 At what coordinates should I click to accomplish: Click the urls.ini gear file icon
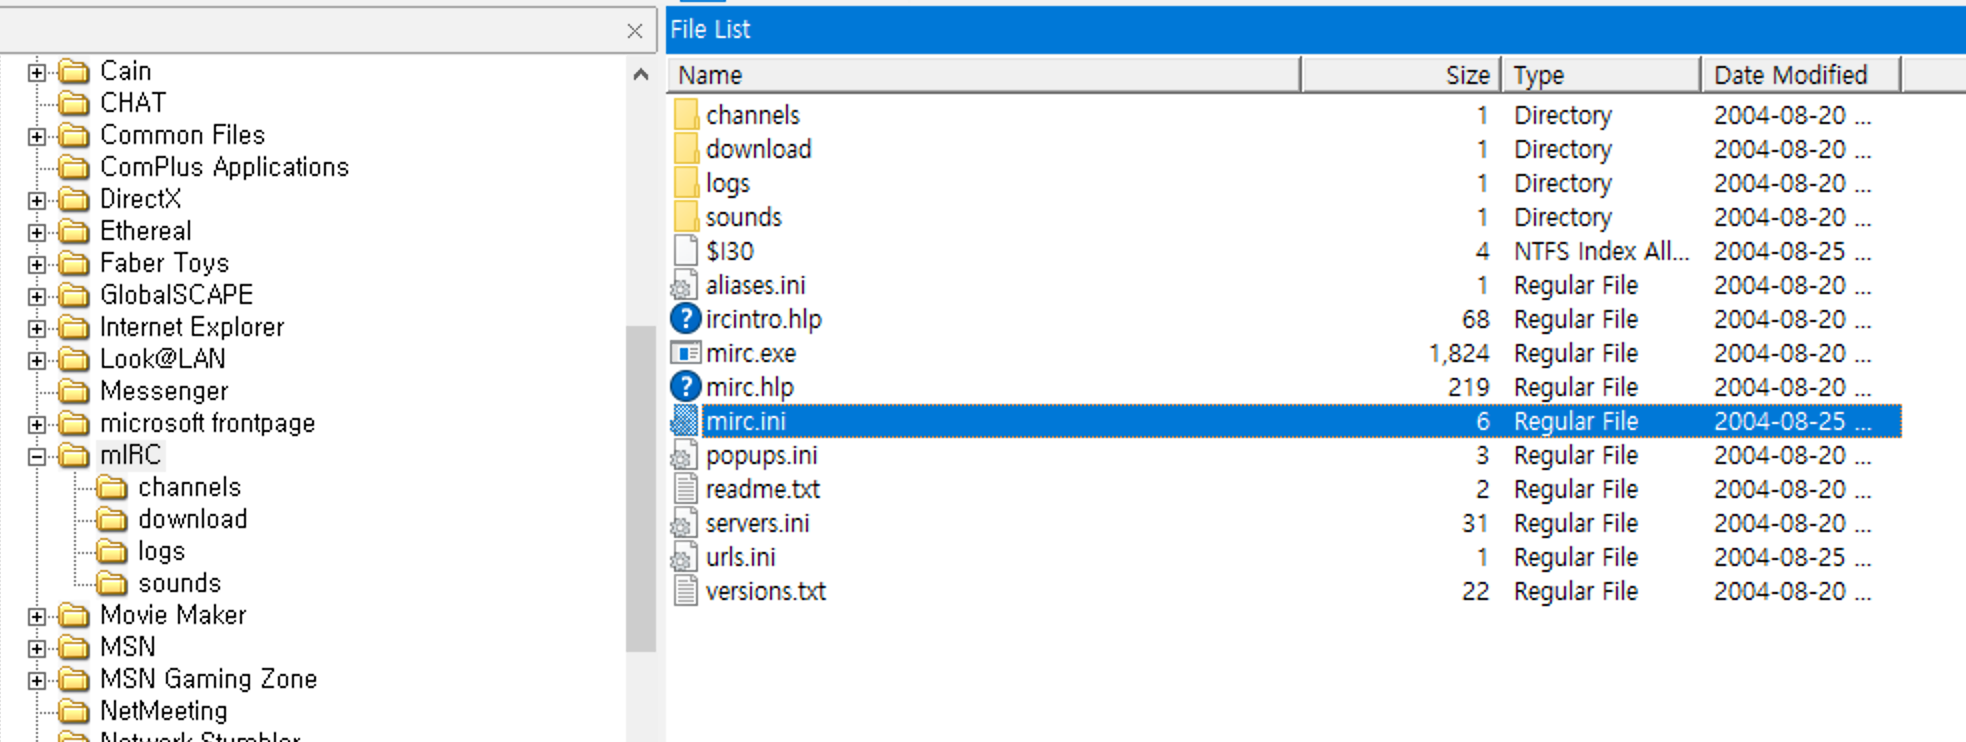[x=684, y=557]
